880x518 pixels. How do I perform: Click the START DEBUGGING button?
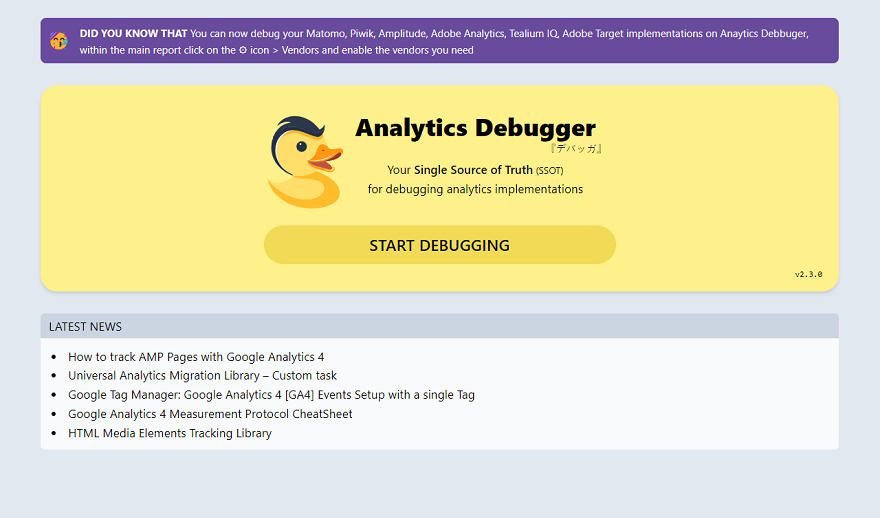click(x=439, y=245)
